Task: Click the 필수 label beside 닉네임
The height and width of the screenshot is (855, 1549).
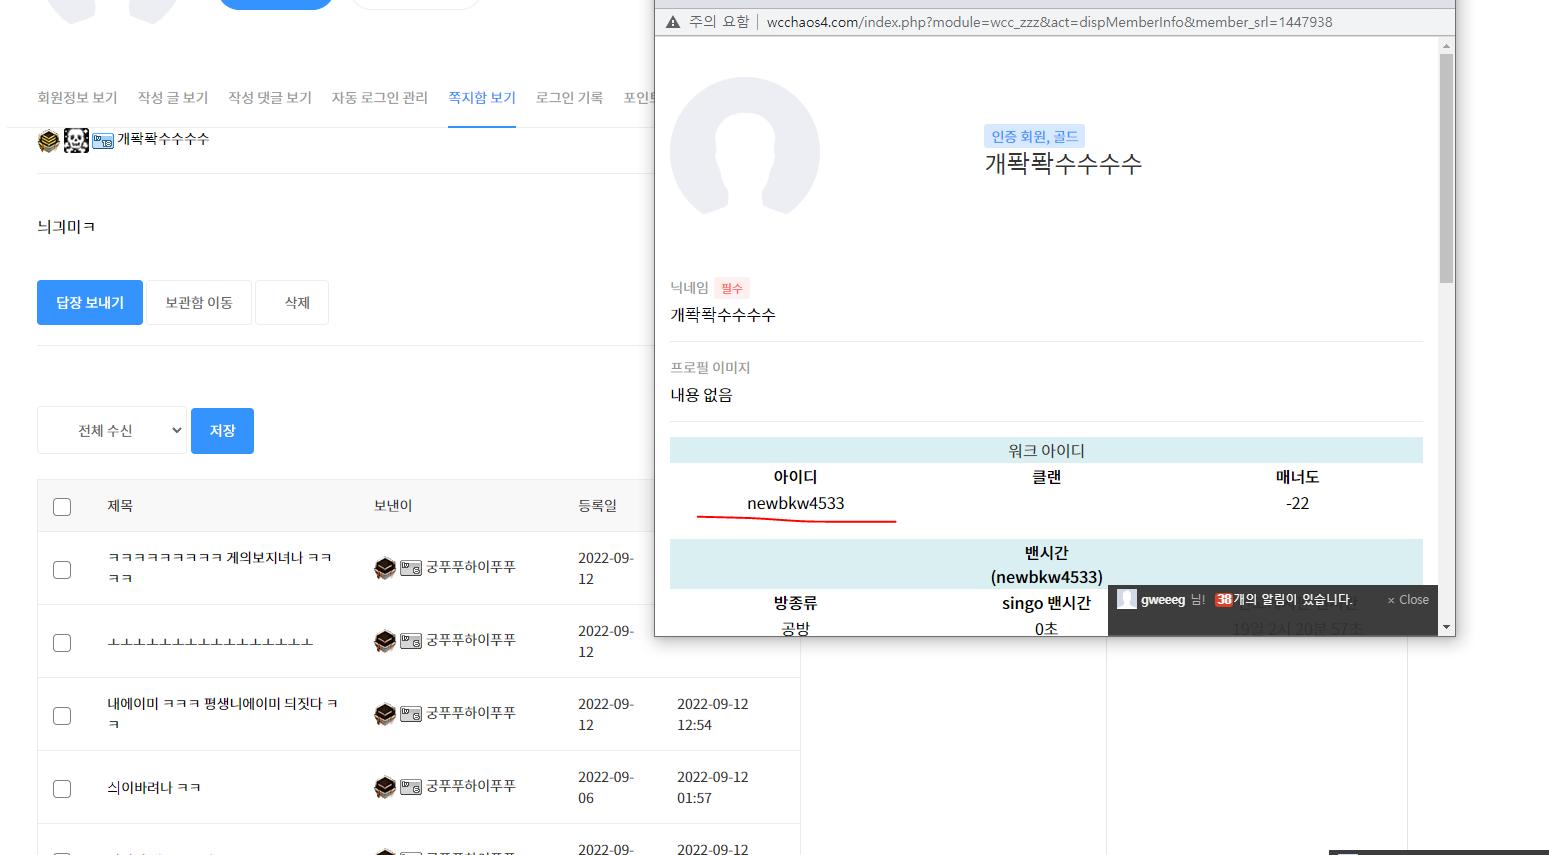Action: 732,288
